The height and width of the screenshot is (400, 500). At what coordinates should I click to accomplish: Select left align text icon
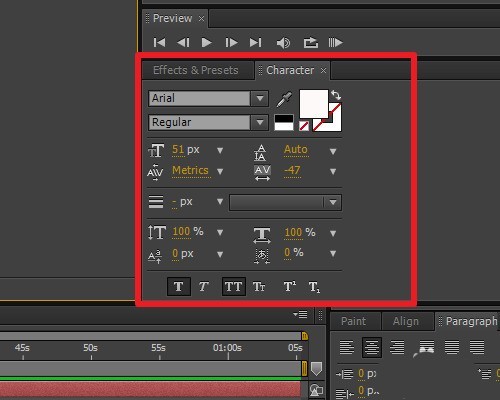[347, 347]
